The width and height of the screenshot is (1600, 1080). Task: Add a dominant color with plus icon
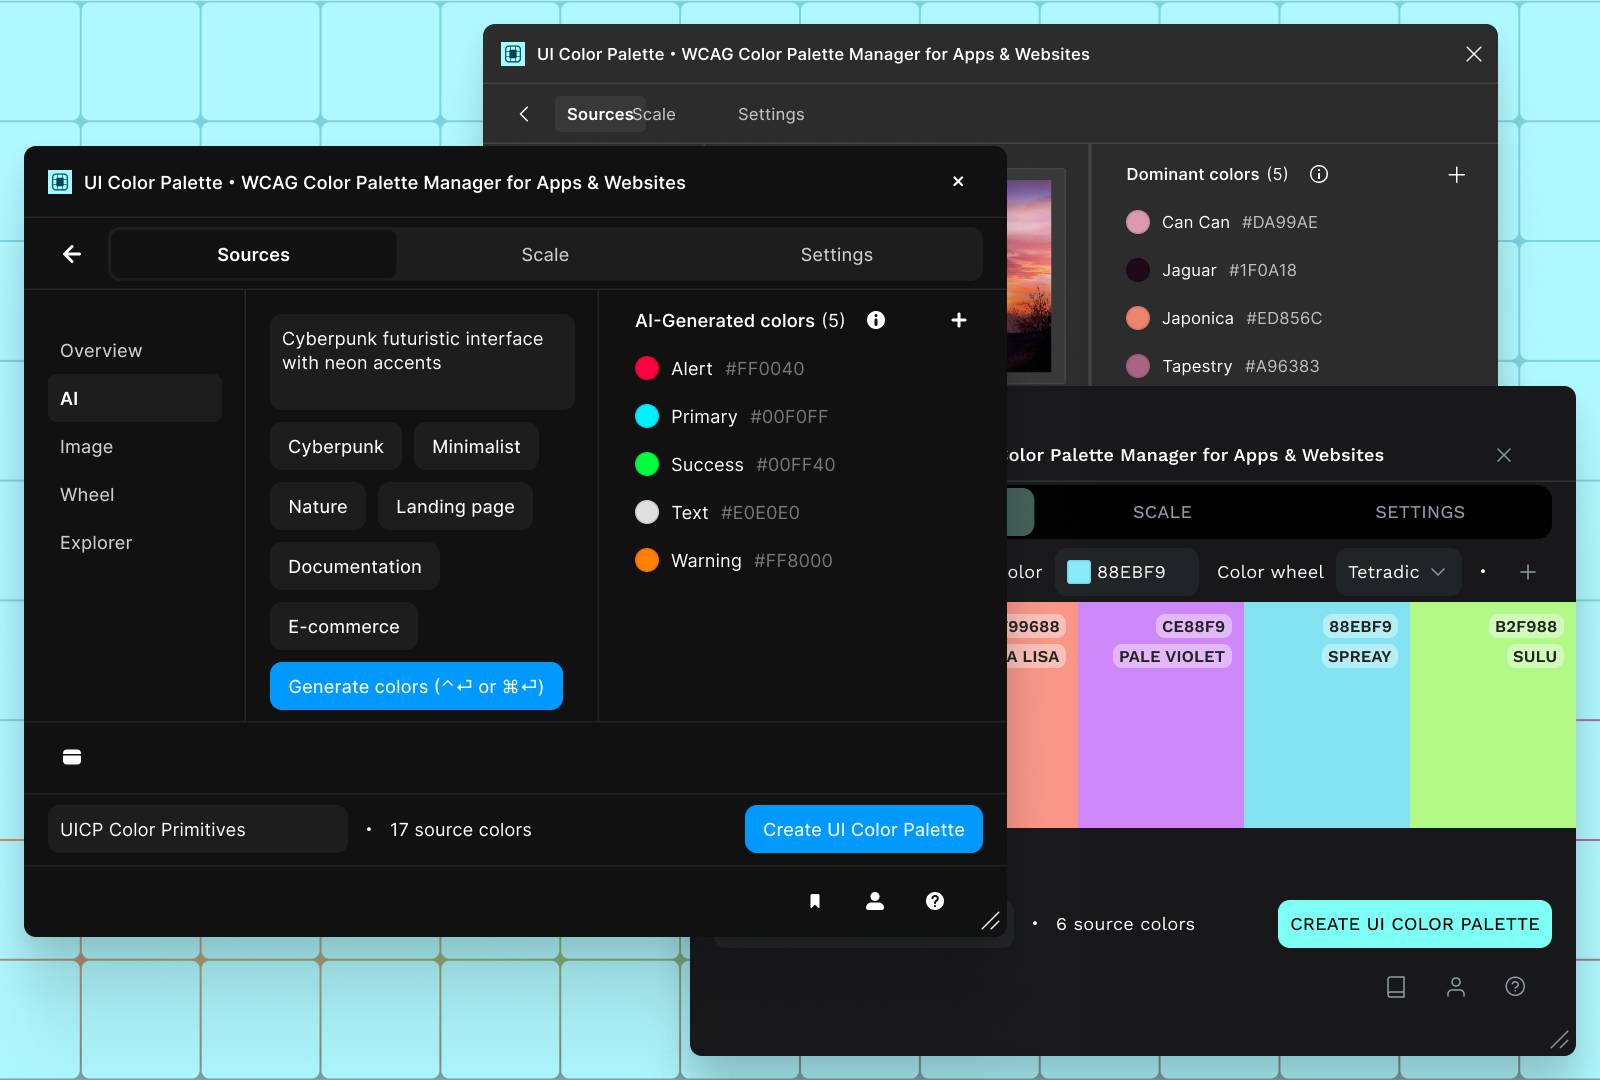[x=1456, y=175]
